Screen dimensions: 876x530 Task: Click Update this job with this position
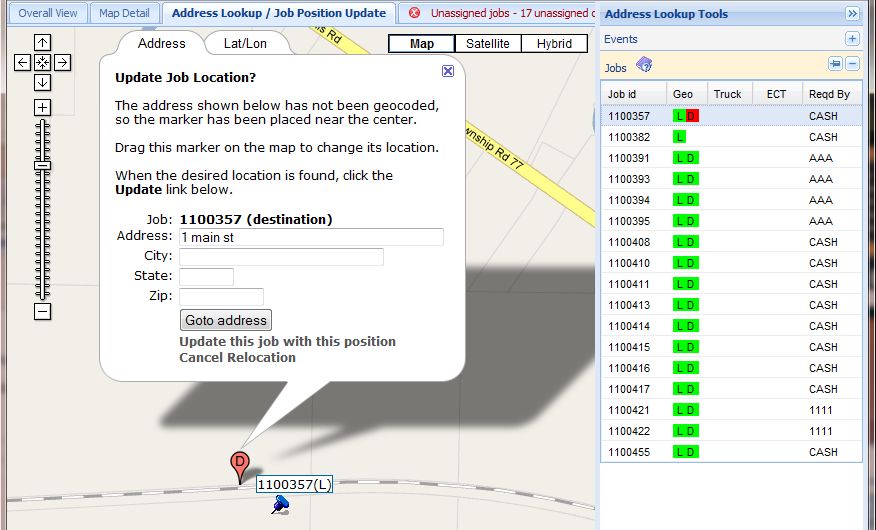pos(287,341)
